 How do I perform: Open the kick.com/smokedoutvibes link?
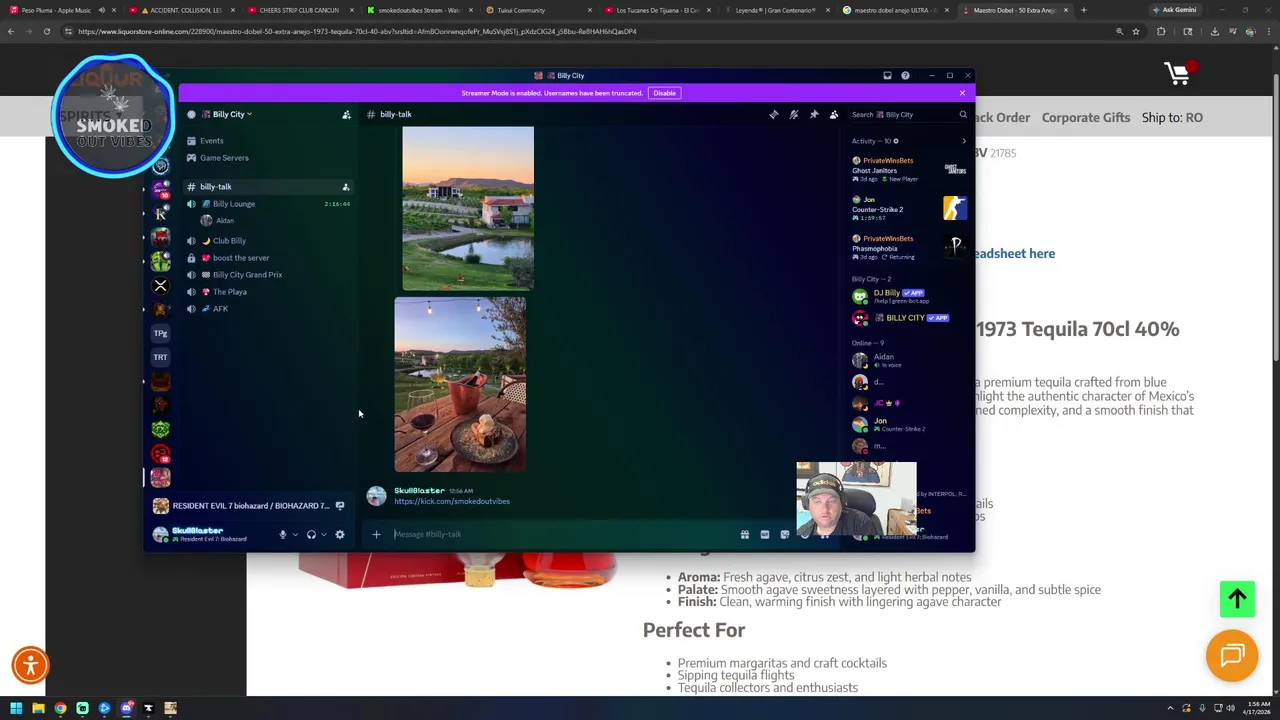(x=452, y=501)
